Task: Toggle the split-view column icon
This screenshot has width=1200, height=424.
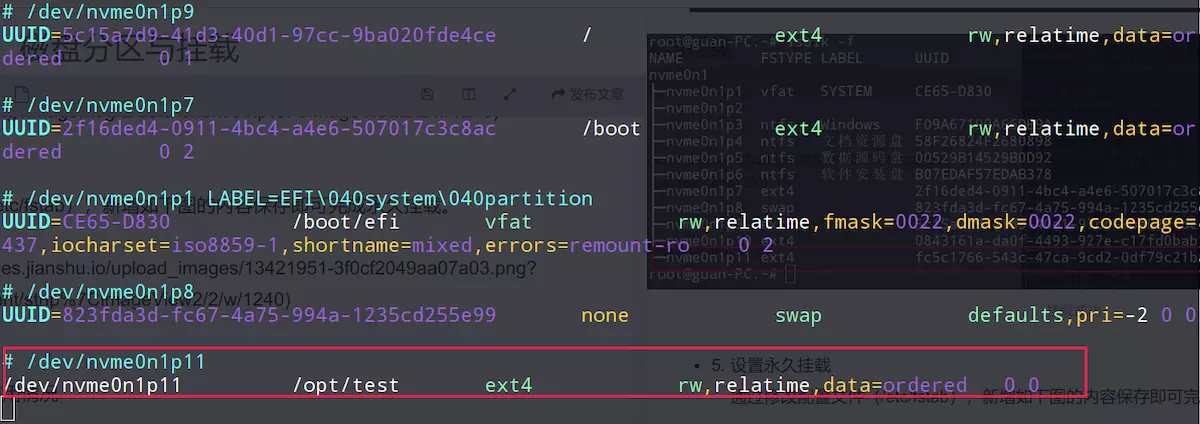Action: pos(468,94)
